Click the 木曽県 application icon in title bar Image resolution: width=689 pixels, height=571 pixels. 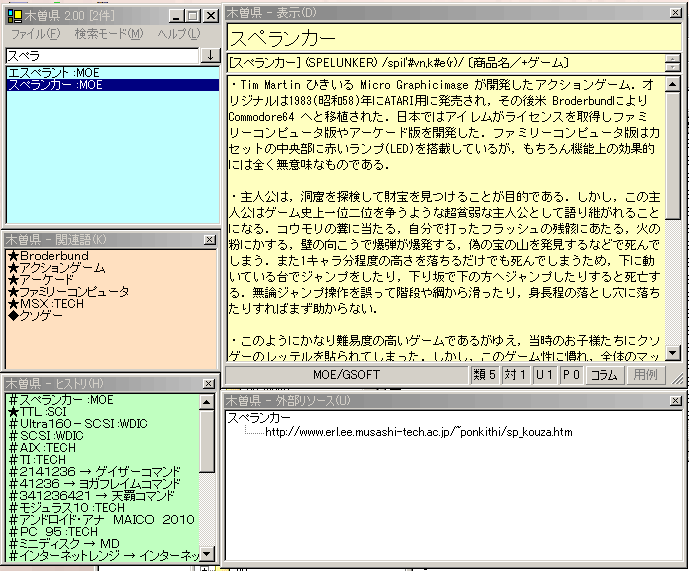pos(15,16)
